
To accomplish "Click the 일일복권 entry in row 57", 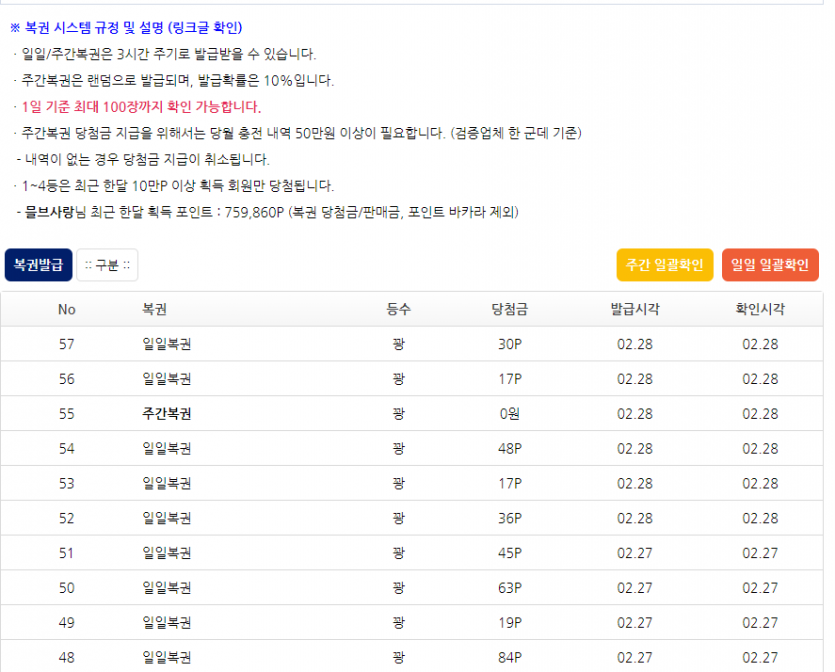I will (x=167, y=344).
